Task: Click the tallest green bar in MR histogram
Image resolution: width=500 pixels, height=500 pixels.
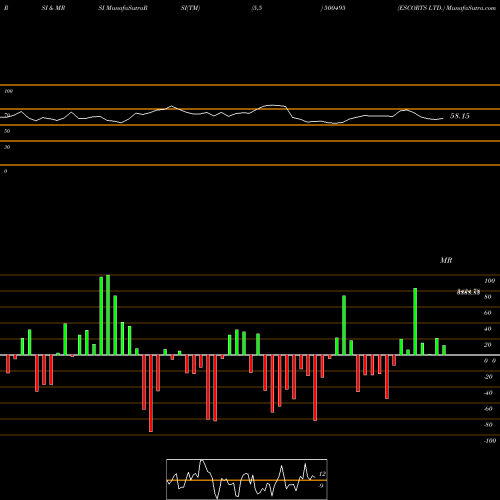Action: [x=108, y=315]
